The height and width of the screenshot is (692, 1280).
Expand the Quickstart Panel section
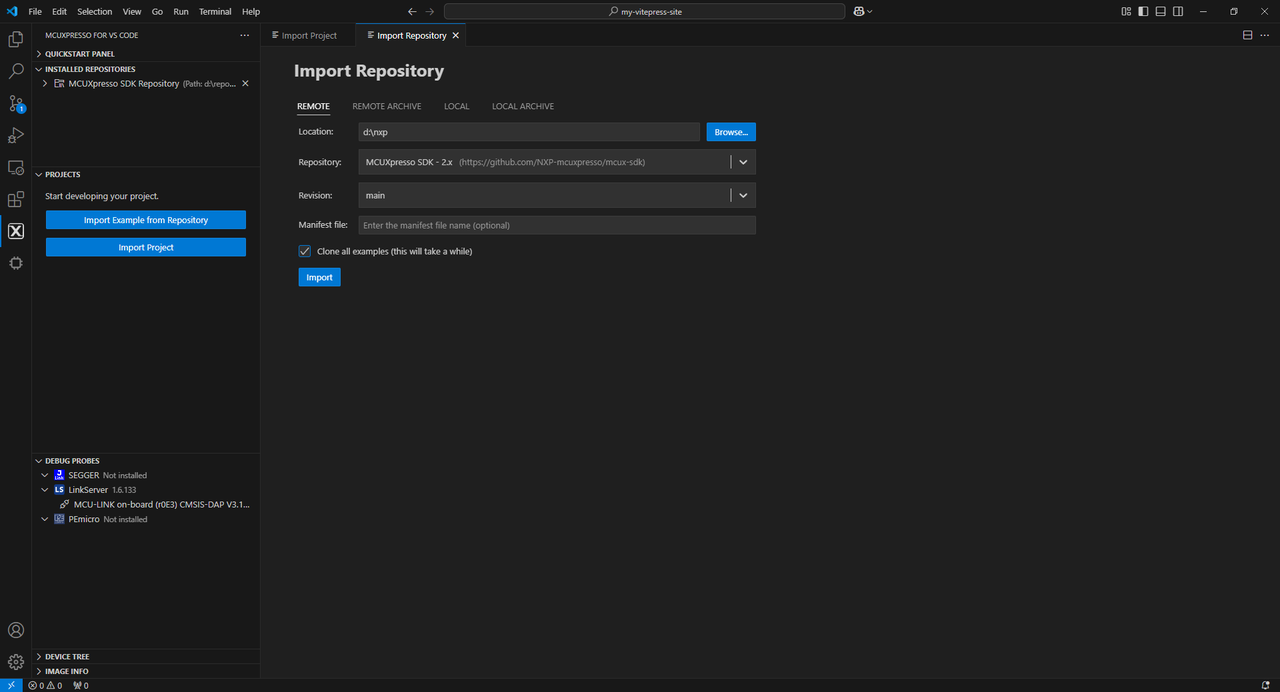(79, 54)
